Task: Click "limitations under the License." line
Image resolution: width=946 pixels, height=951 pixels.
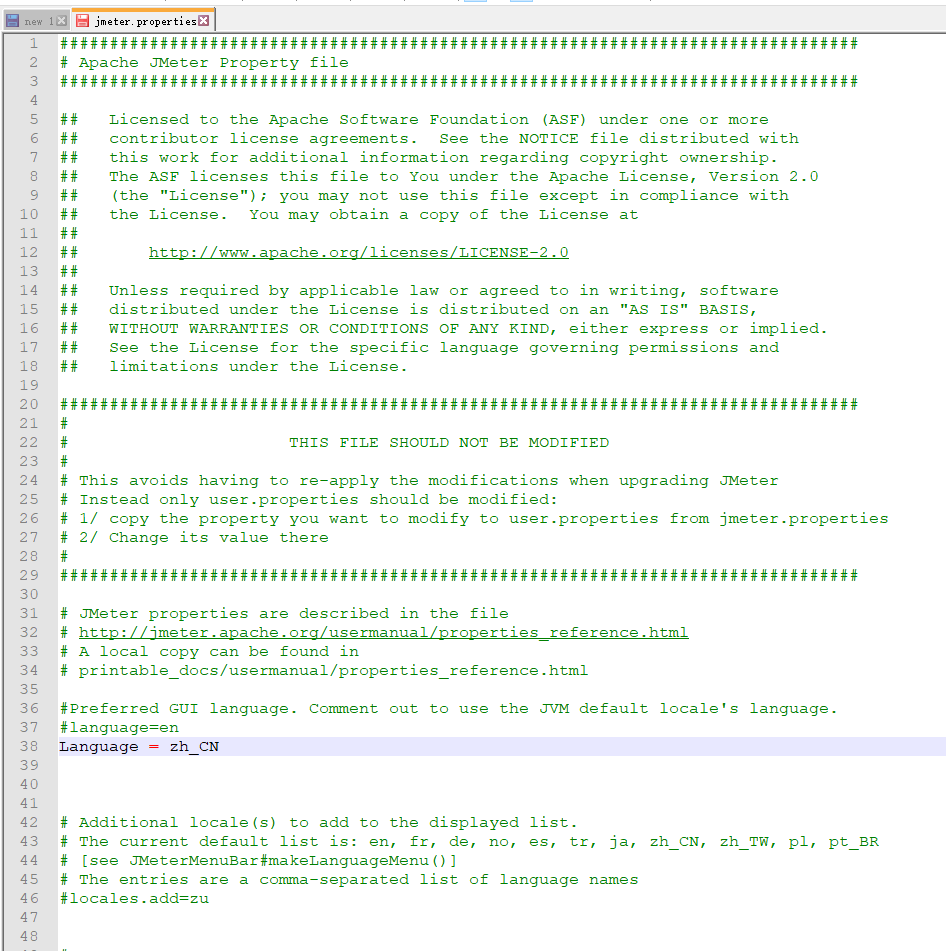Action: (258, 366)
